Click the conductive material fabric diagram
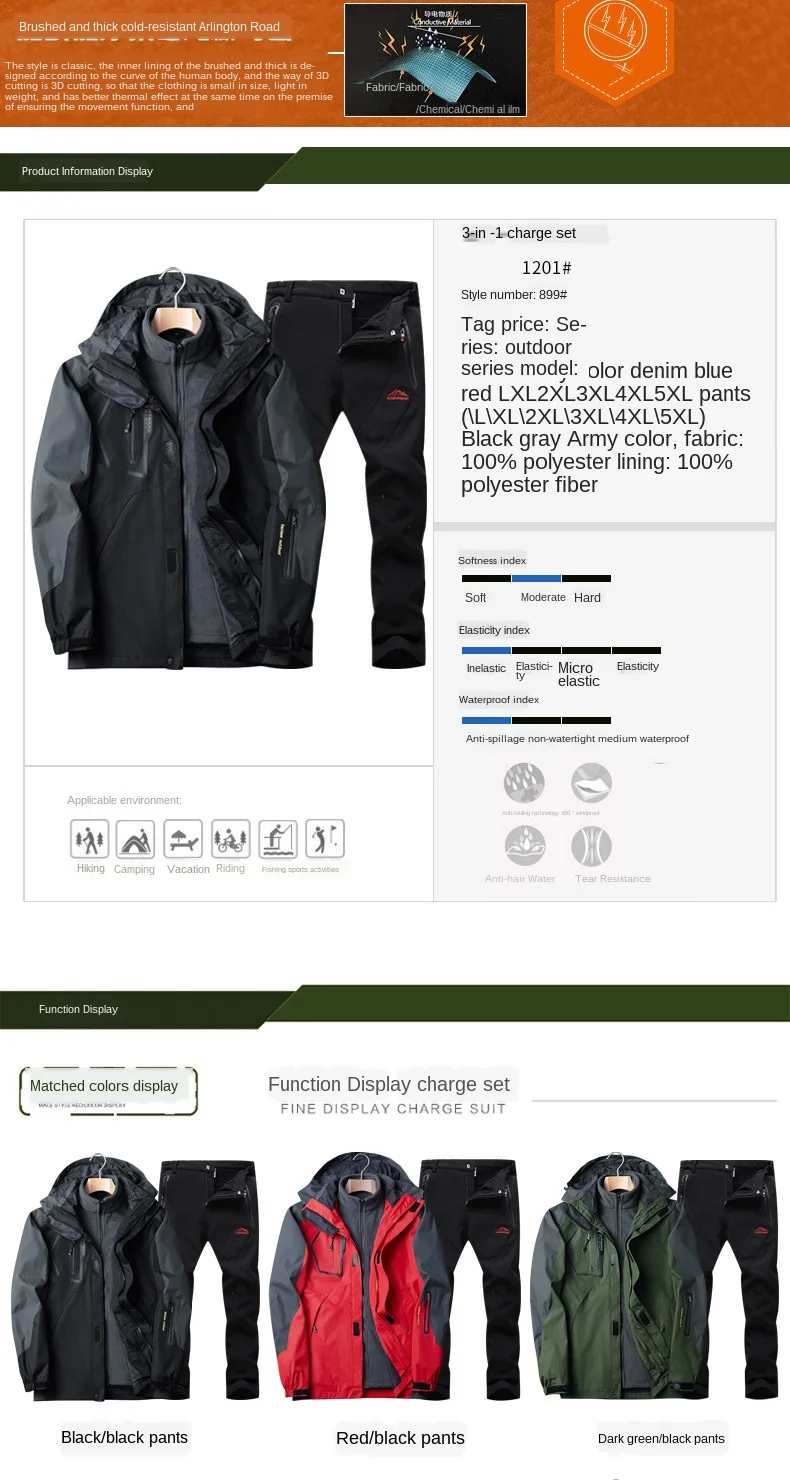790x1480 pixels. [x=435, y=60]
